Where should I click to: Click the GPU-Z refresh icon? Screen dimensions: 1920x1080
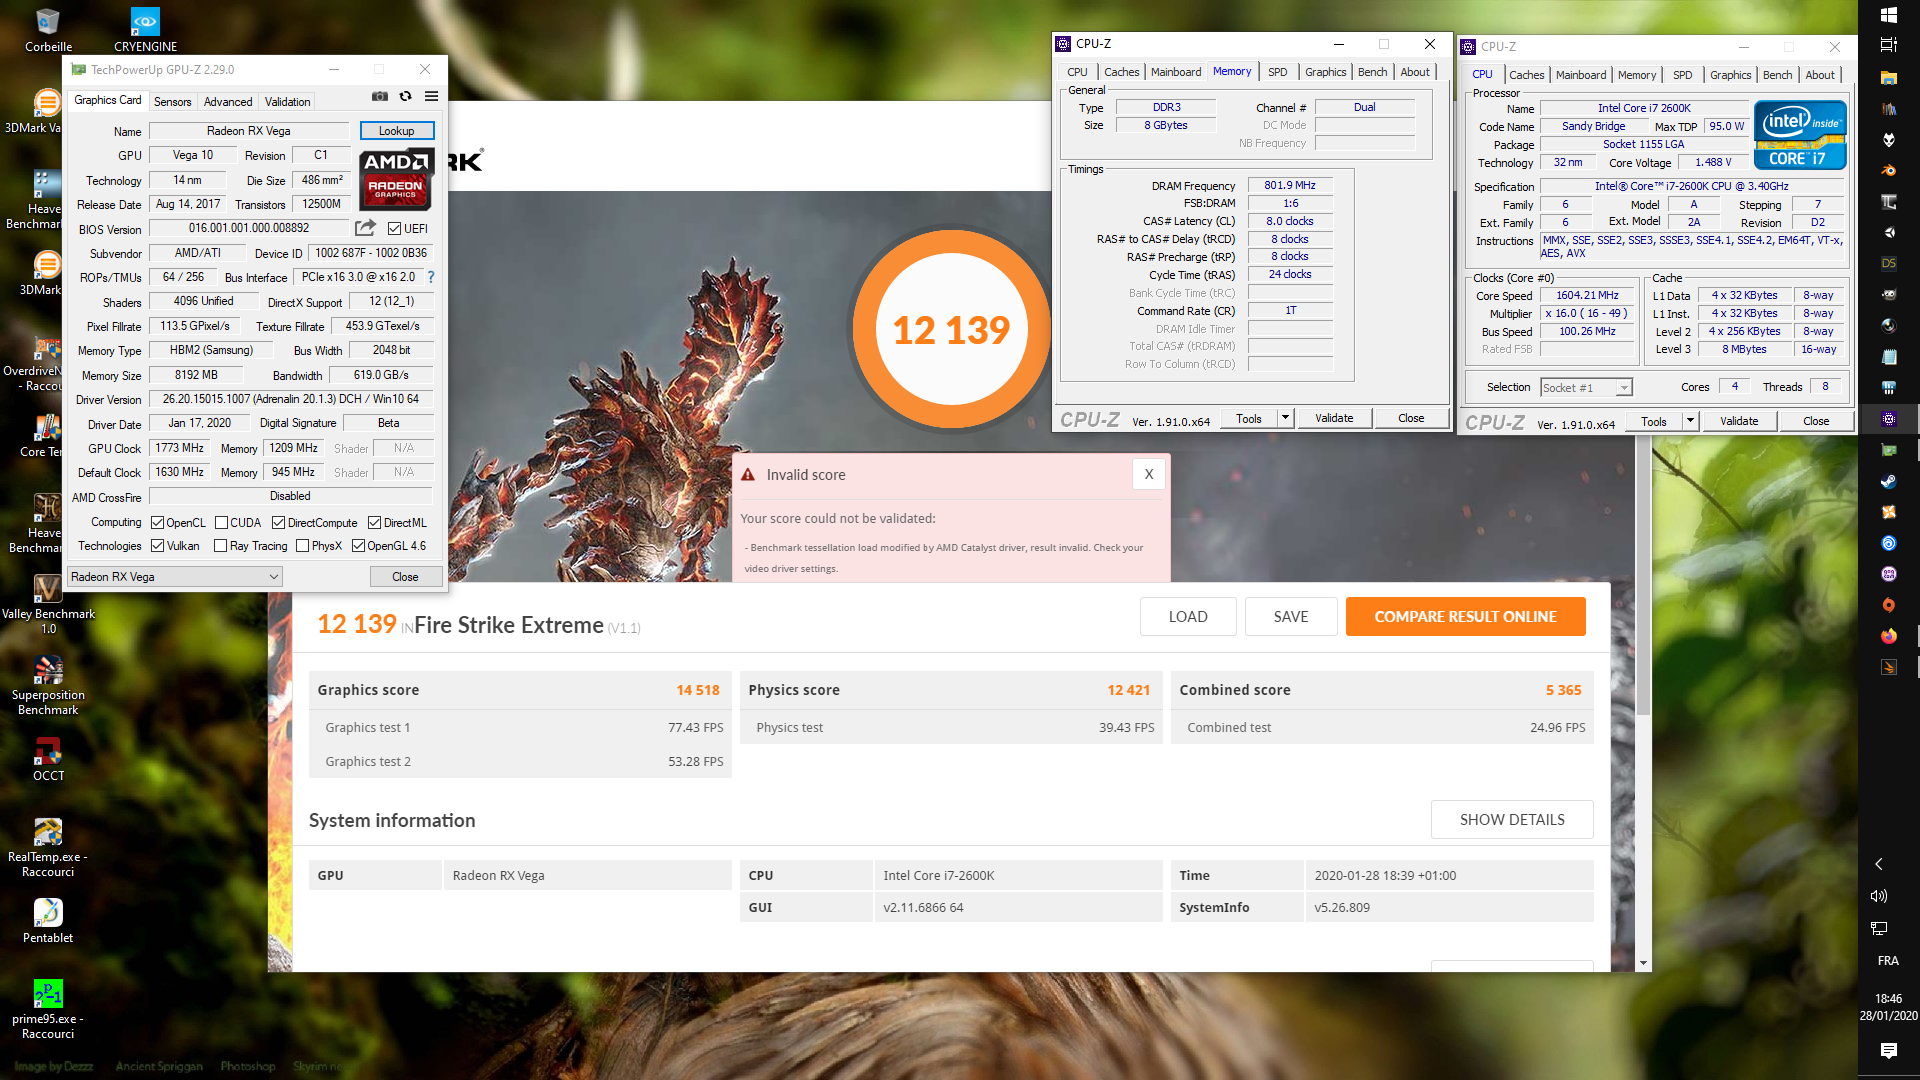[x=405, y=97]
